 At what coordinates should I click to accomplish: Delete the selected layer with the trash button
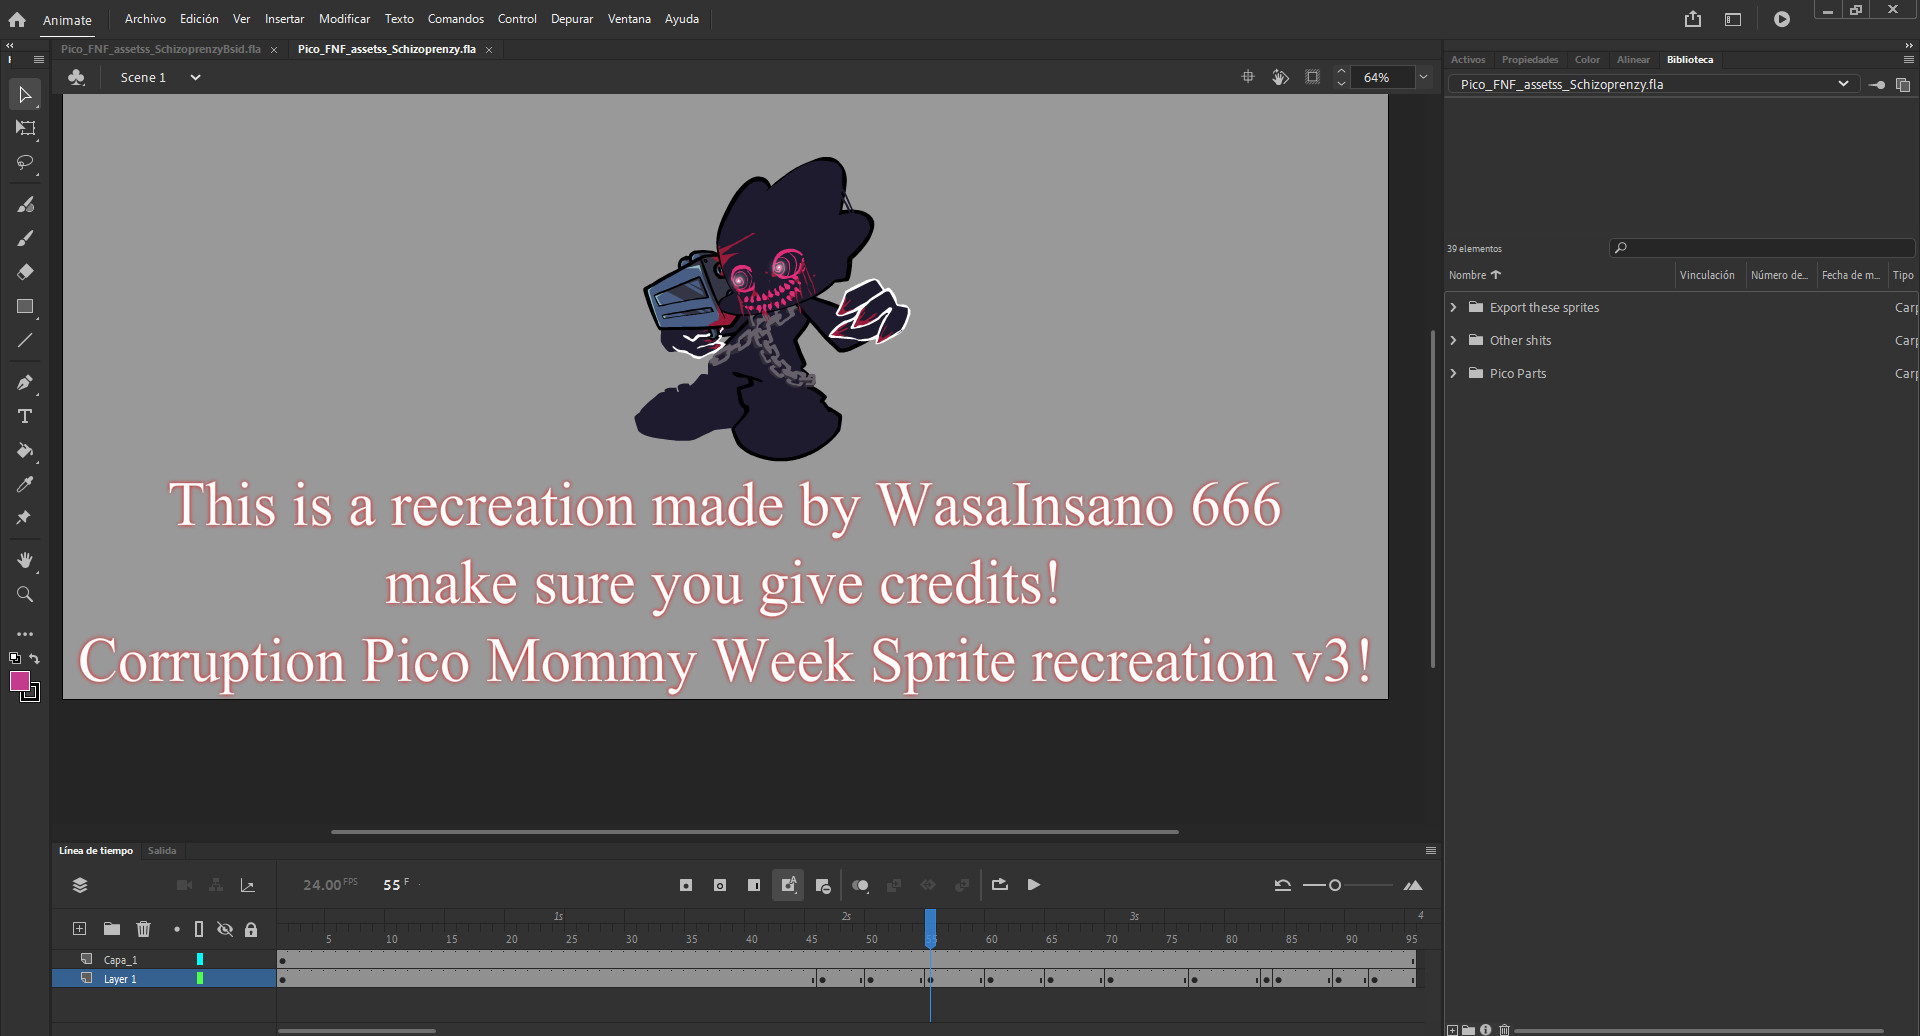point(143,928)
